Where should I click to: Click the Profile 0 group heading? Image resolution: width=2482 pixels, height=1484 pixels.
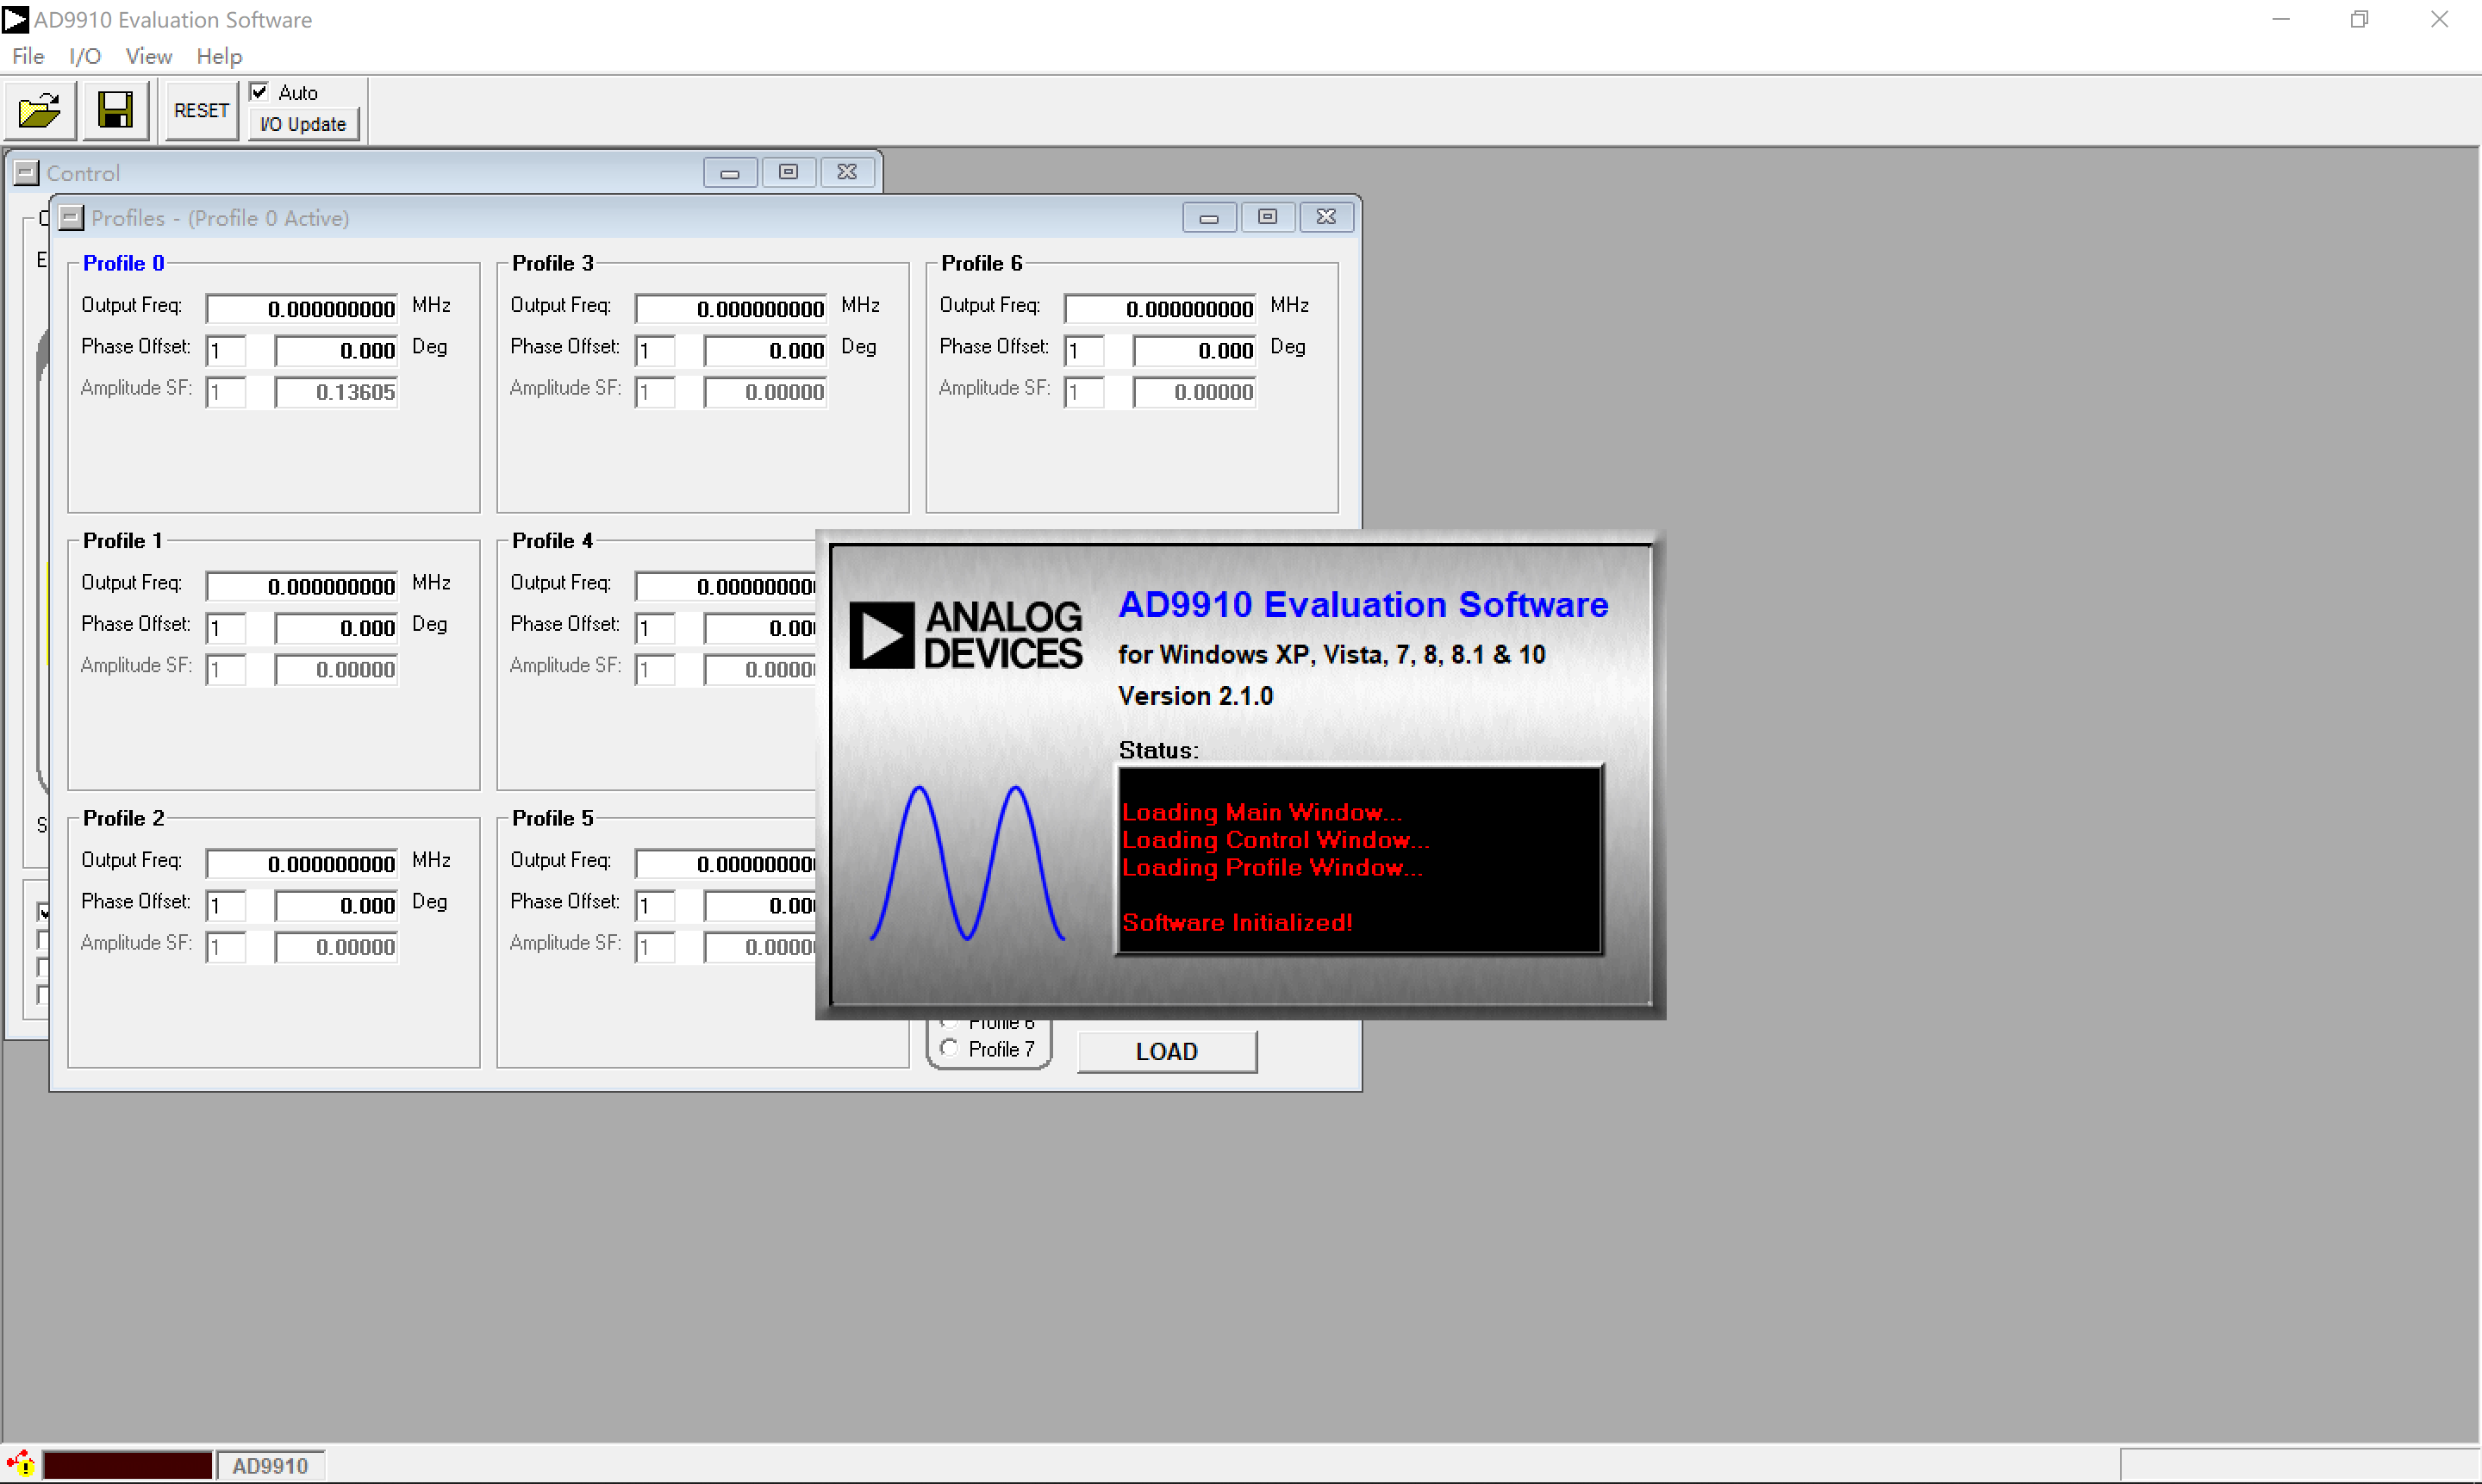pos(123,262)
